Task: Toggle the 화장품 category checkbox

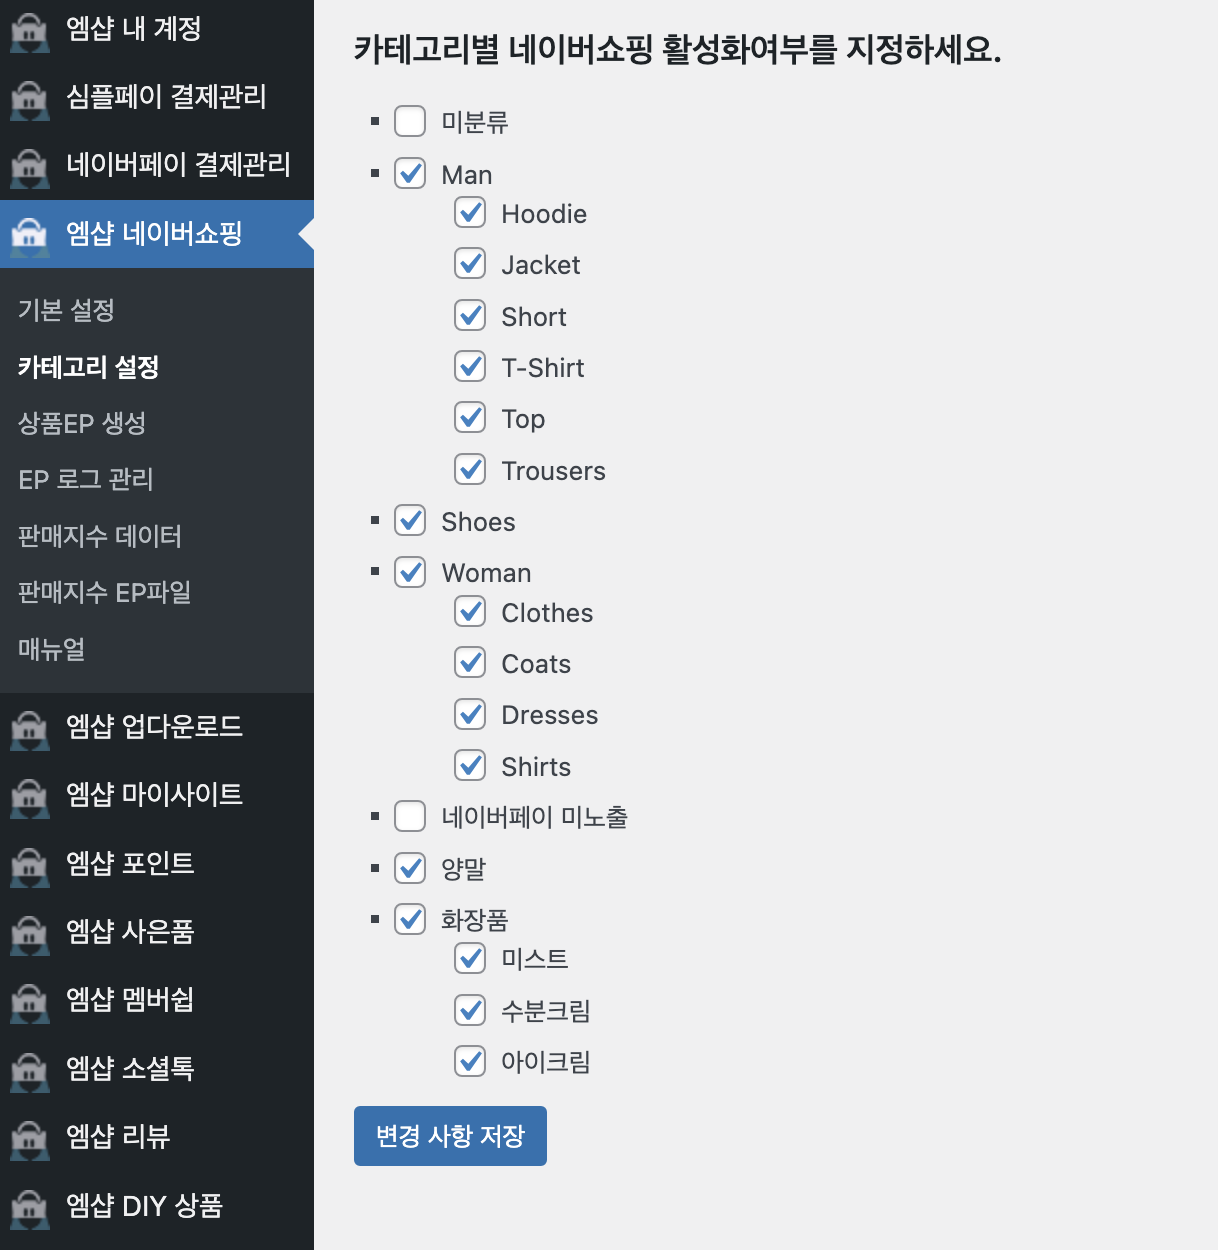Action: (x=410, y=919)
